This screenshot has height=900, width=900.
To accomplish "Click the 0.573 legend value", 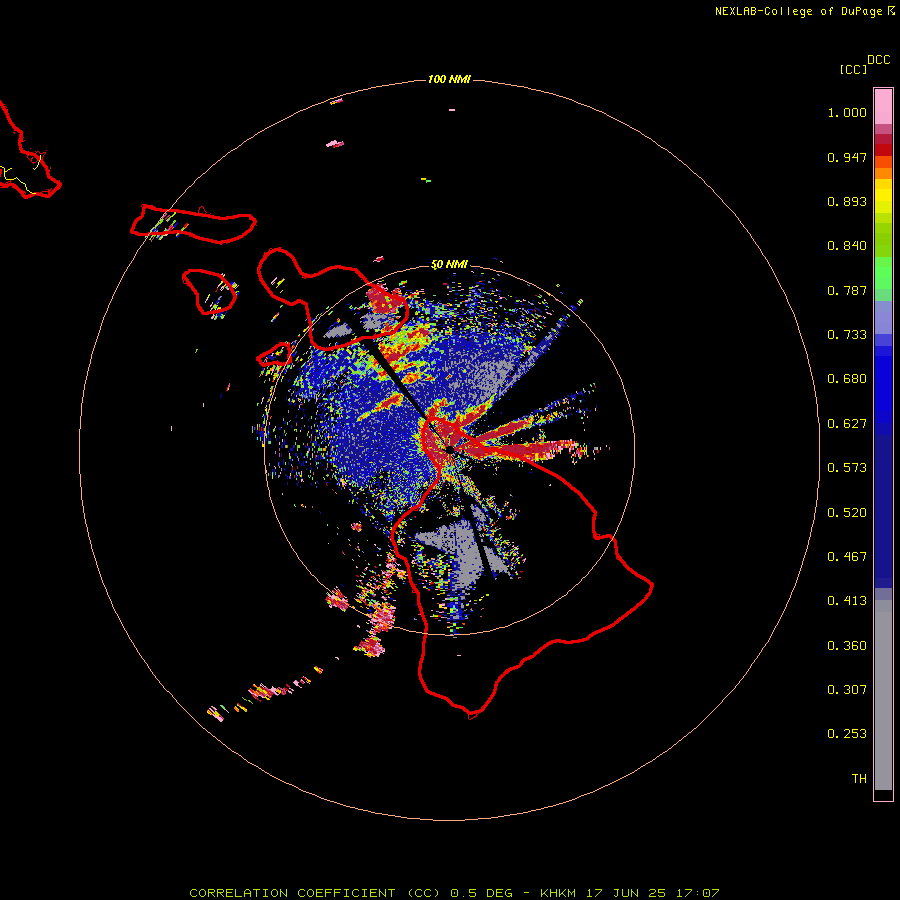I will coord(847,468).
